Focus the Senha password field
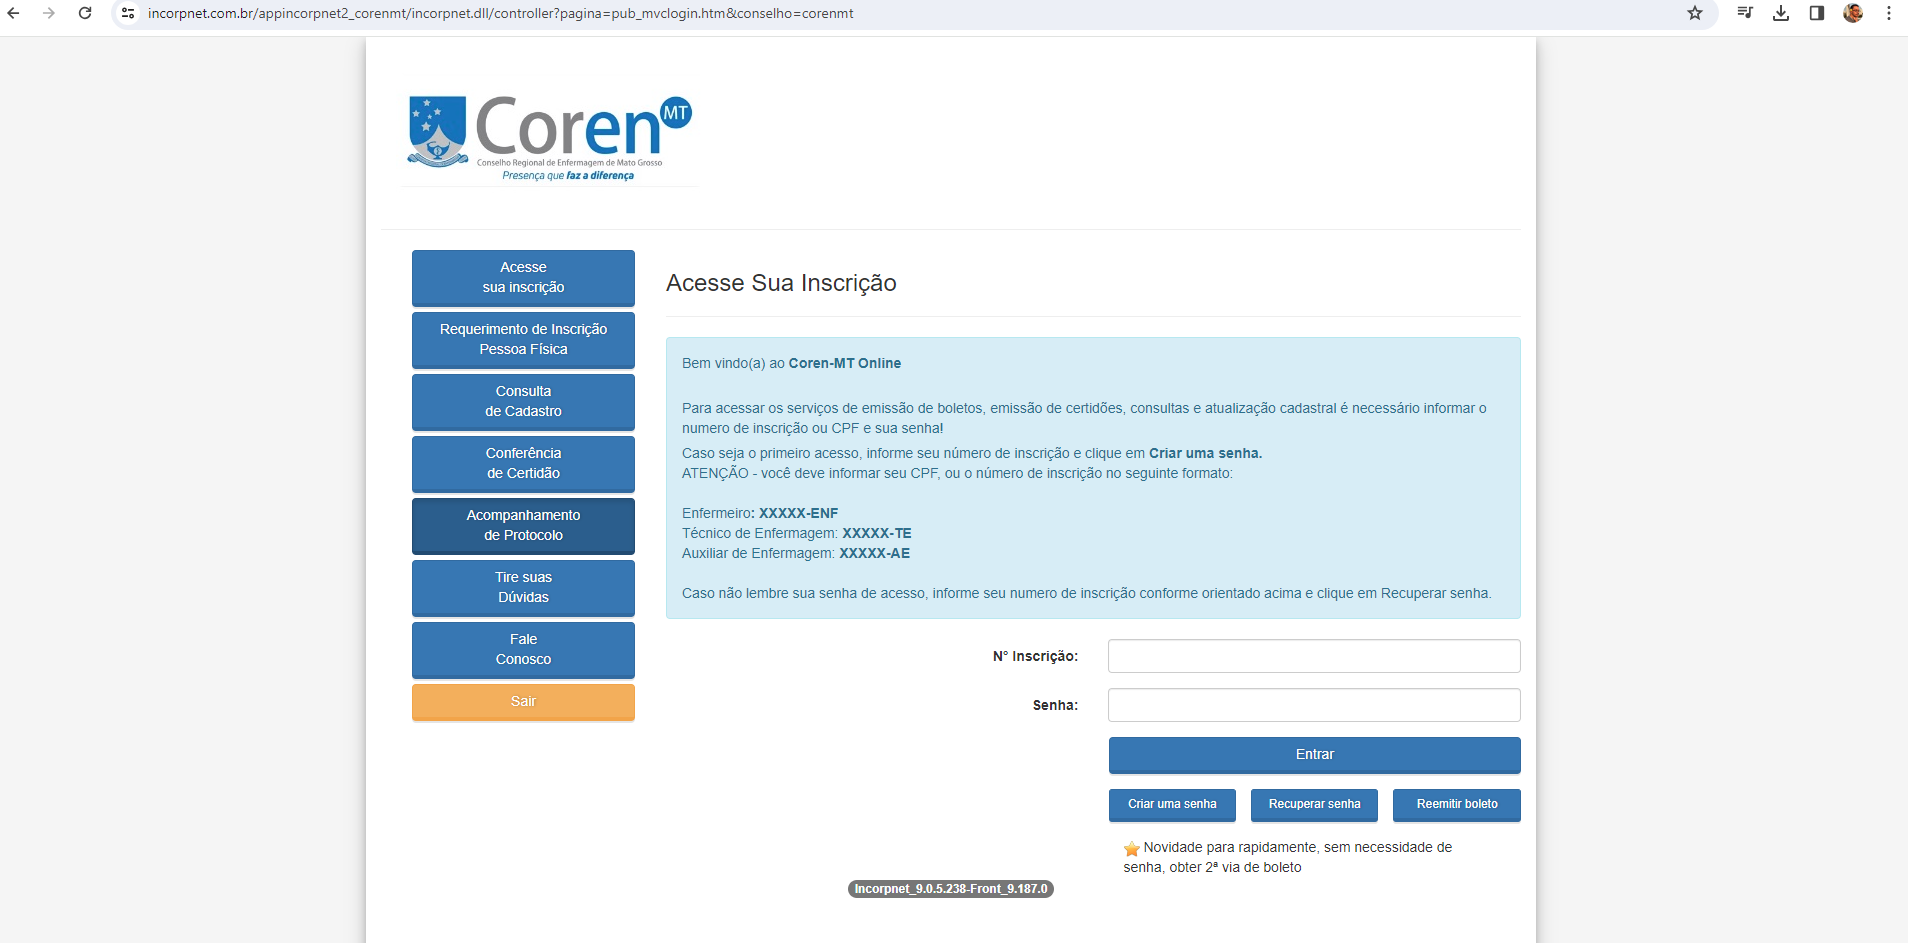 [1314, 705]
